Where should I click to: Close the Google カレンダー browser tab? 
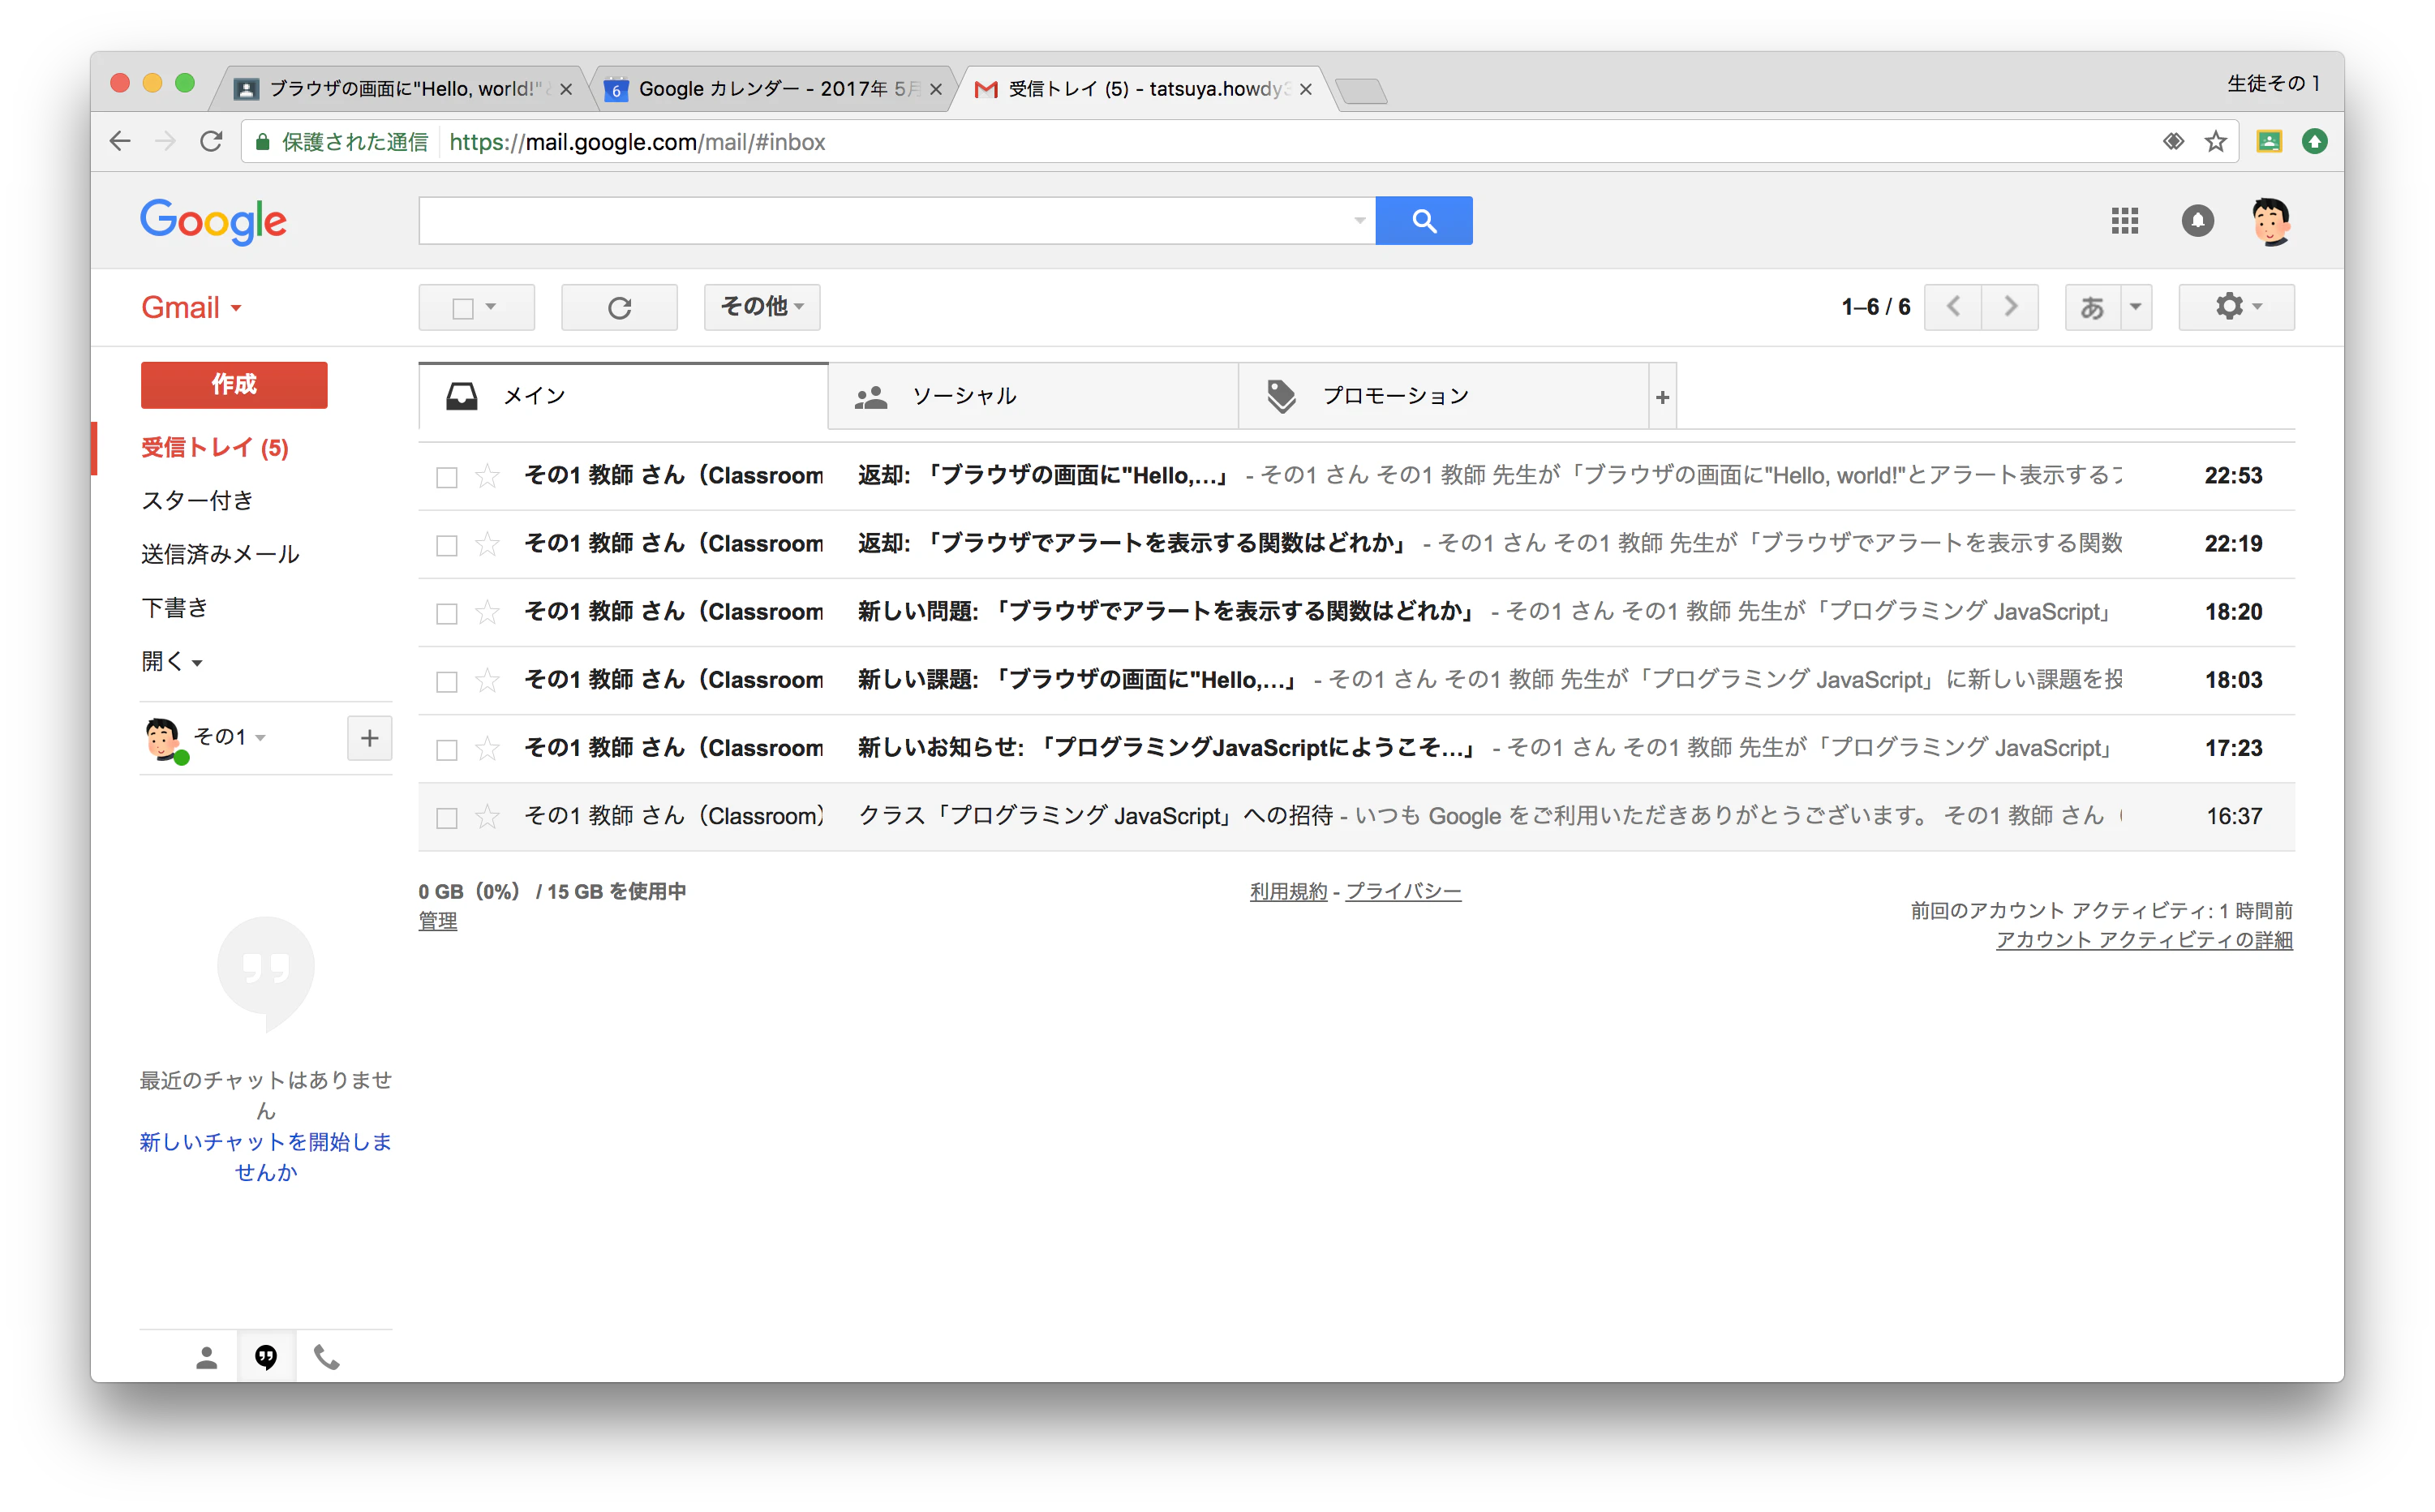pyautogui.click(x=936, y=89)
